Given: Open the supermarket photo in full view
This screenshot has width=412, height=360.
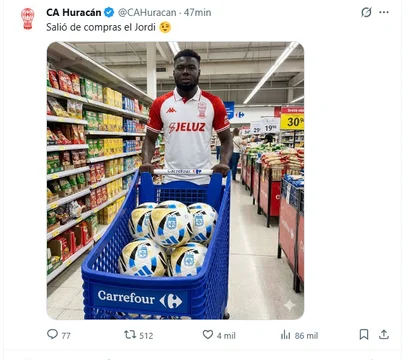Looking at the screenshot, I should [175, 180].
